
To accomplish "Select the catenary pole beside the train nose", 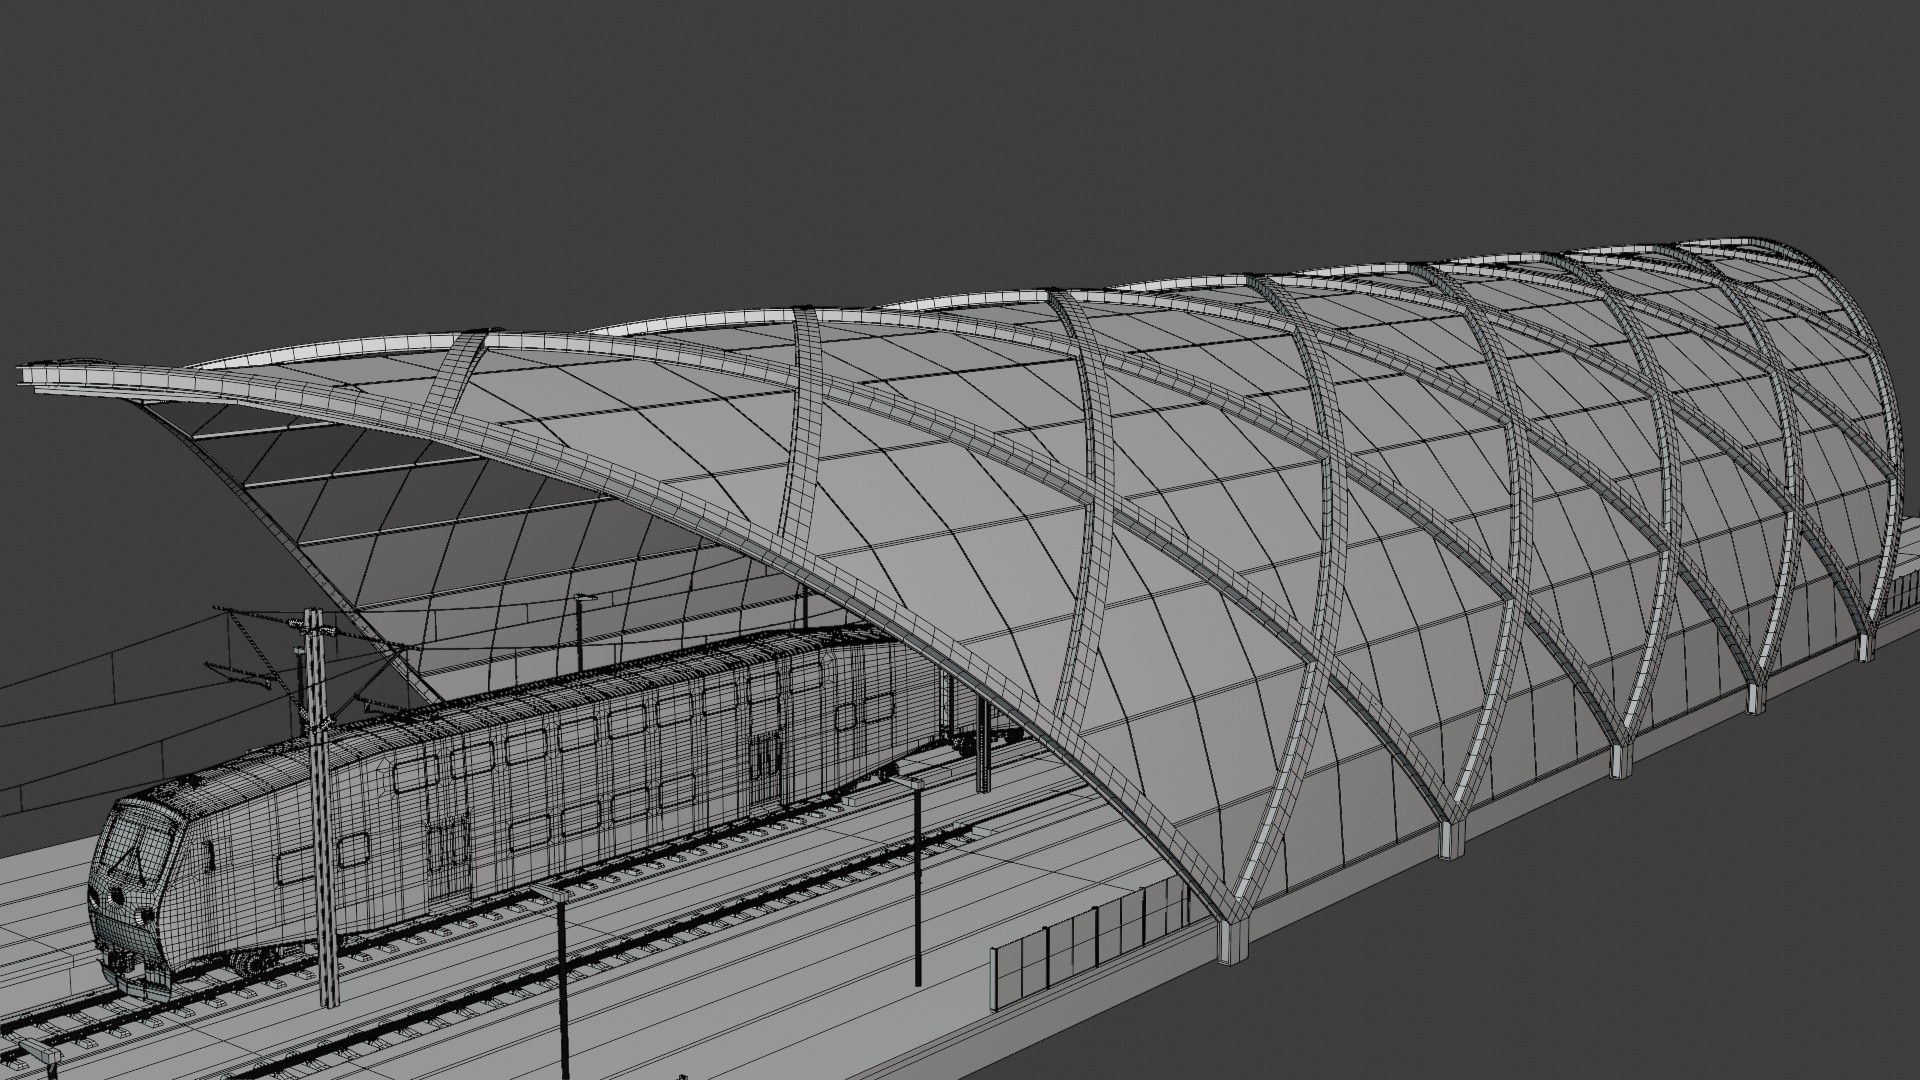I will (321, 806).
